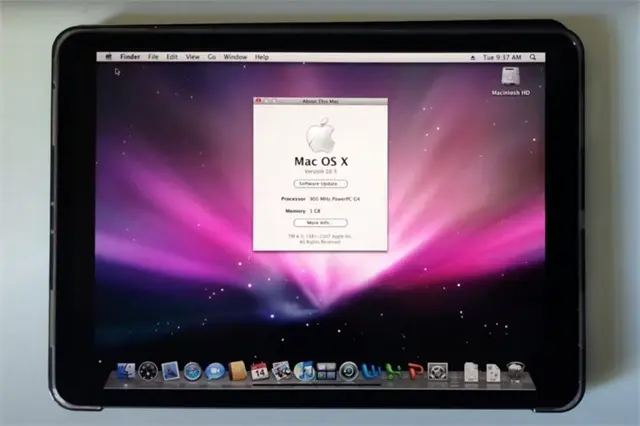
Task: Click the Apple Inc. copyright text
Action: coord(320,239)
